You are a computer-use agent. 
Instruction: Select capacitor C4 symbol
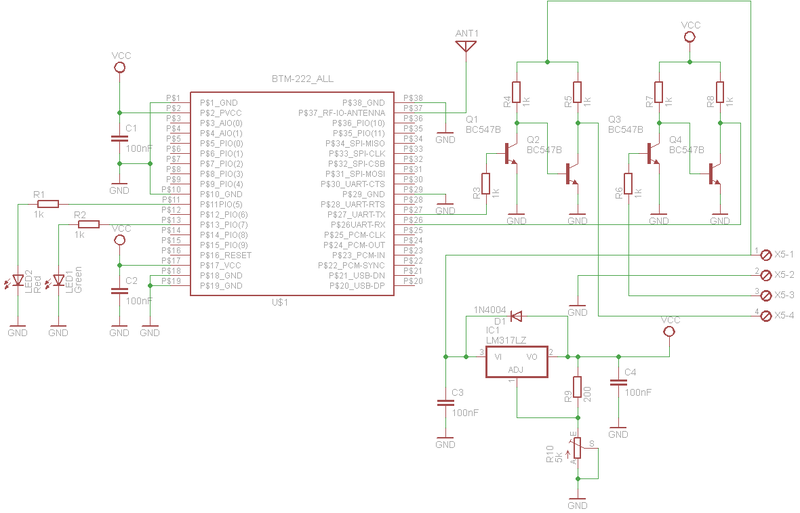(618, 382)
